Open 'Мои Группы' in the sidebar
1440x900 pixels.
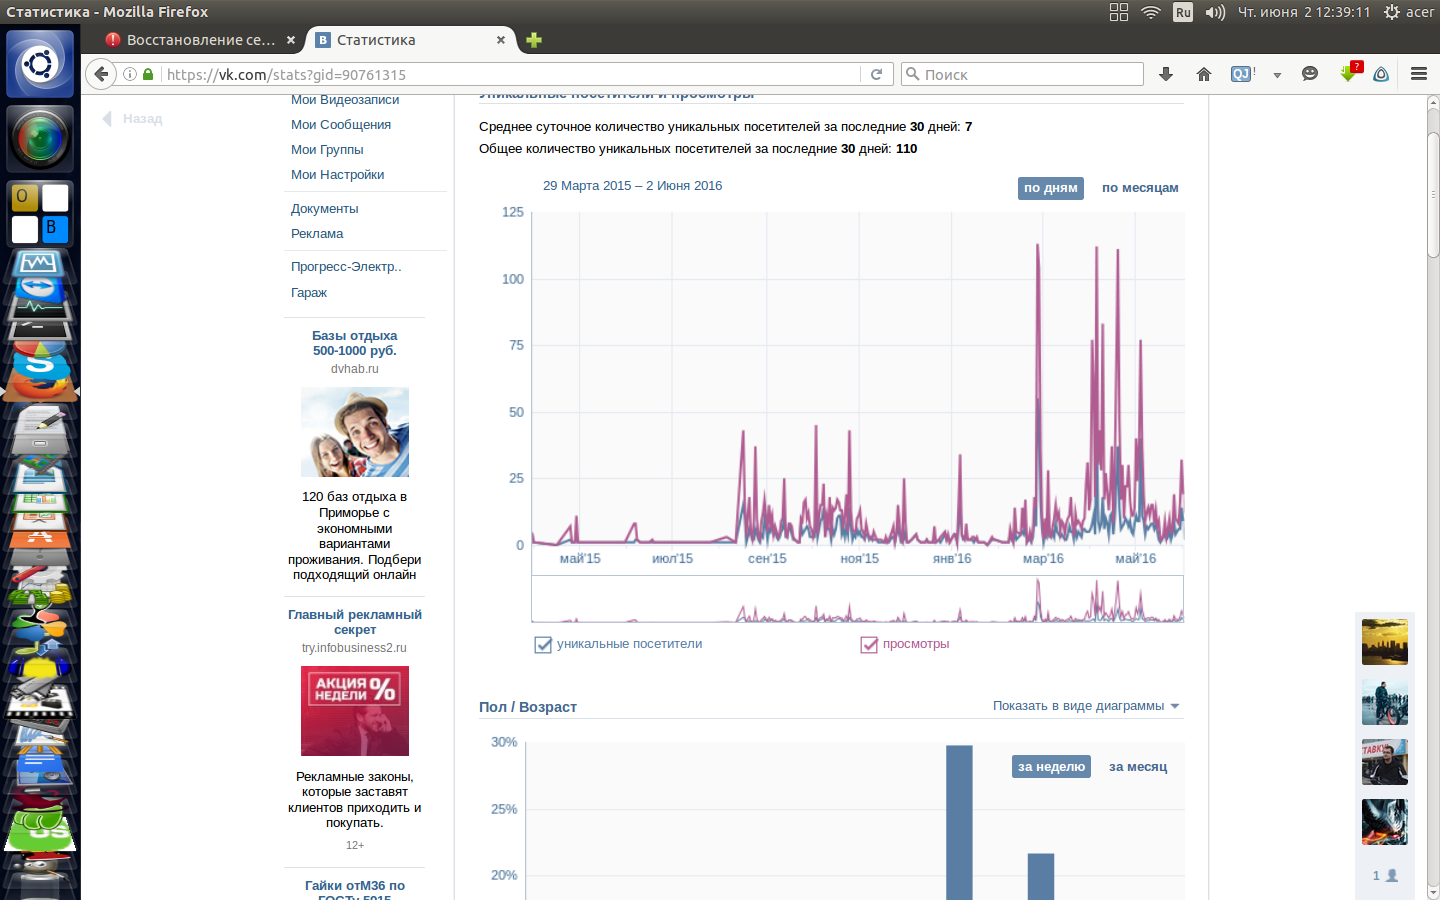[x=327, y=150]
